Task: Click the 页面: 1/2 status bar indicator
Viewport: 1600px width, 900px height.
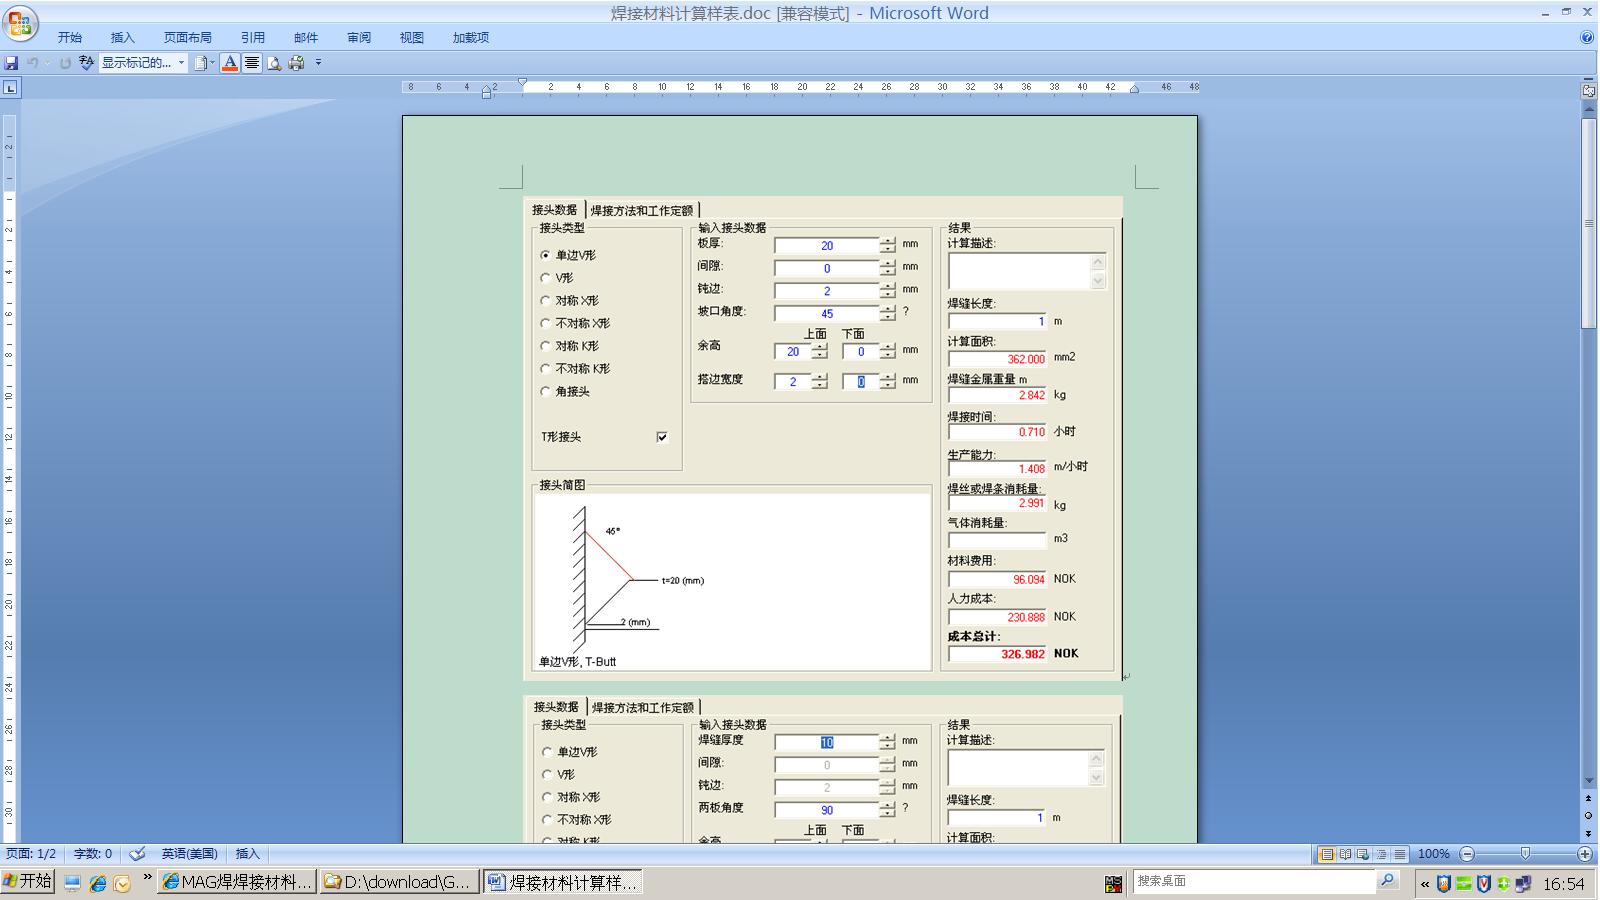Action: pyautogui.click(x=31, y=854)
